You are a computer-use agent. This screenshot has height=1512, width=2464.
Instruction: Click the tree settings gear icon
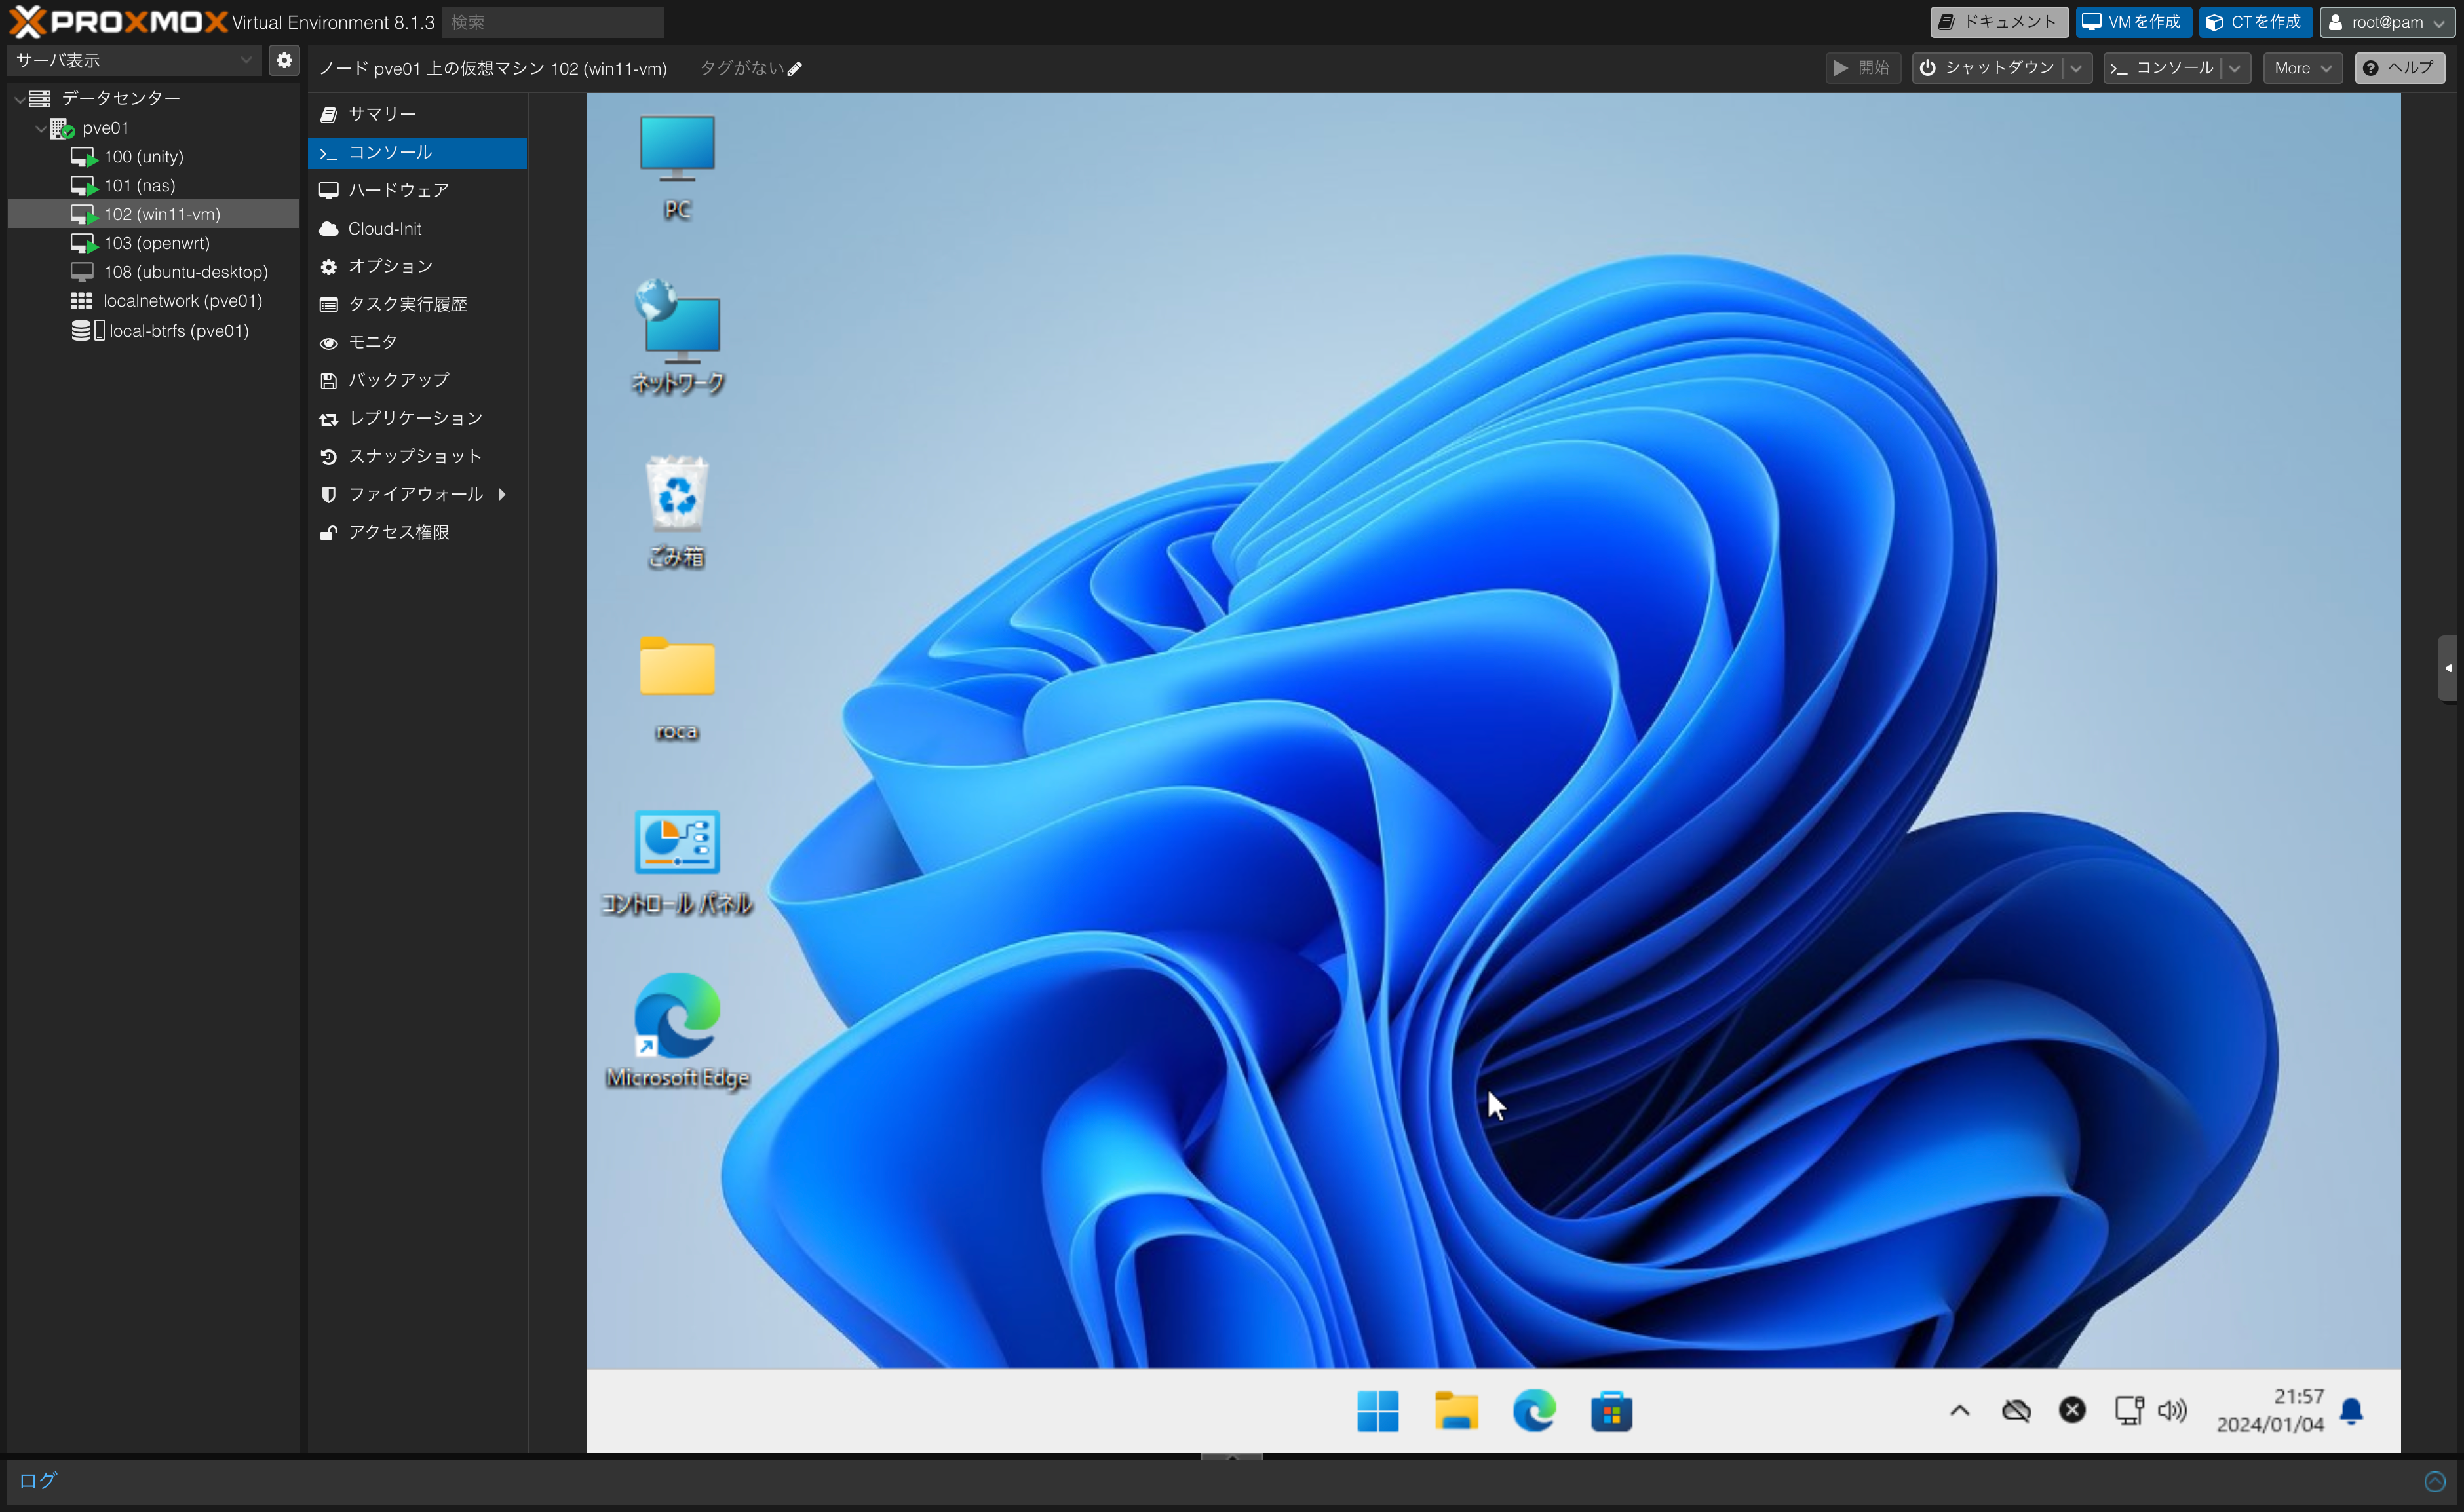(284, 60)
